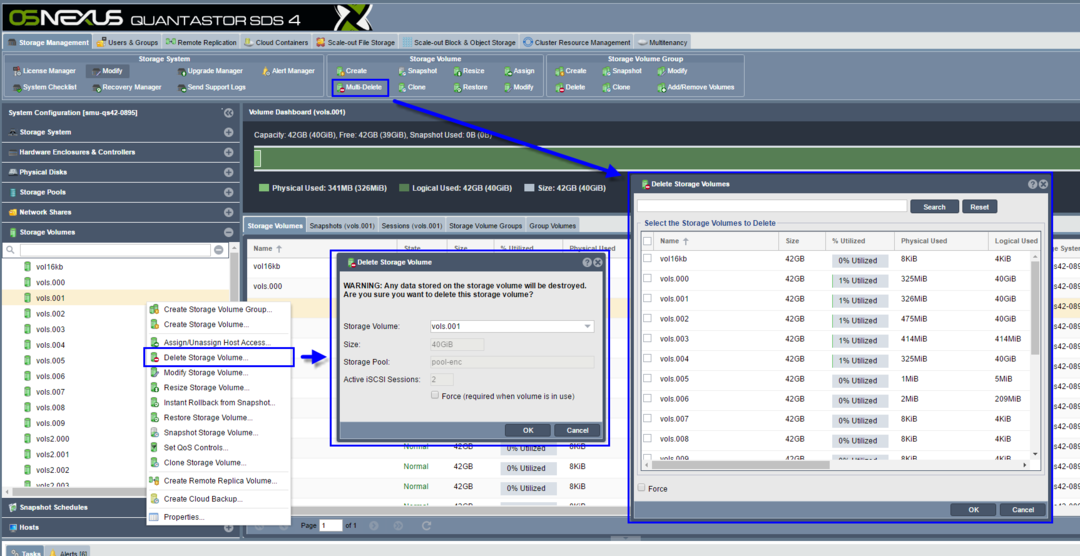Select vols.004 in the volume tree
Image resolution: width=1080 pixels, height=556 pixels.
coord(50,345)
